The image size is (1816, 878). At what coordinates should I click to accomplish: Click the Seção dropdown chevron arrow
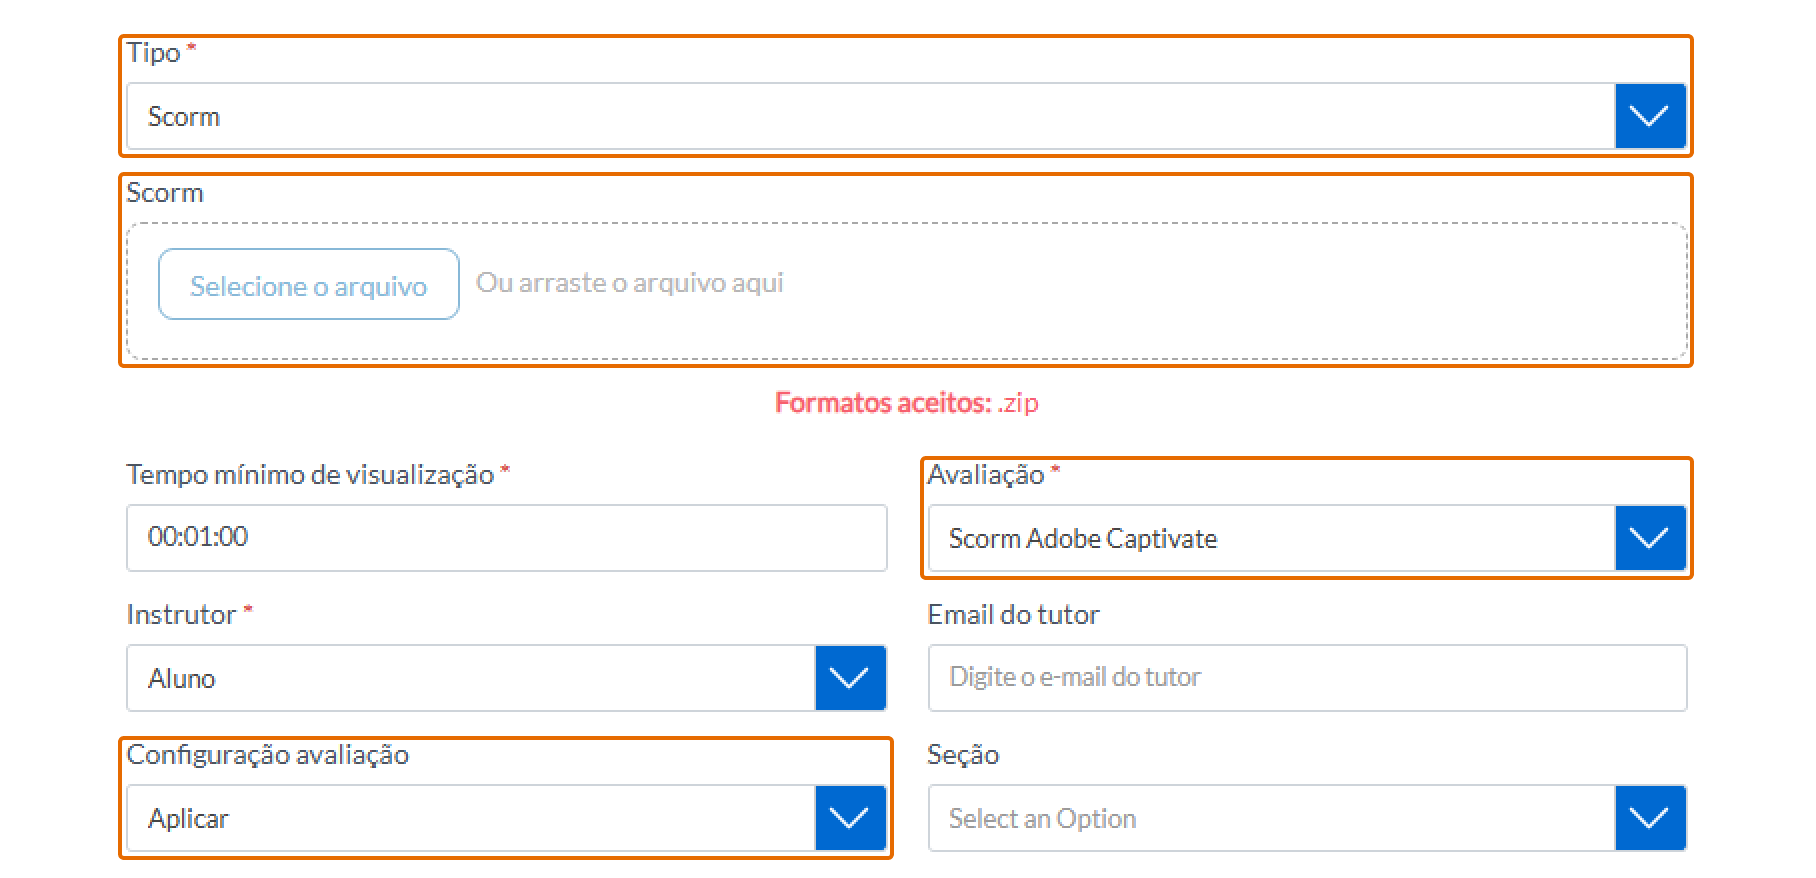pyautogui.click(x=1649, y=819)
